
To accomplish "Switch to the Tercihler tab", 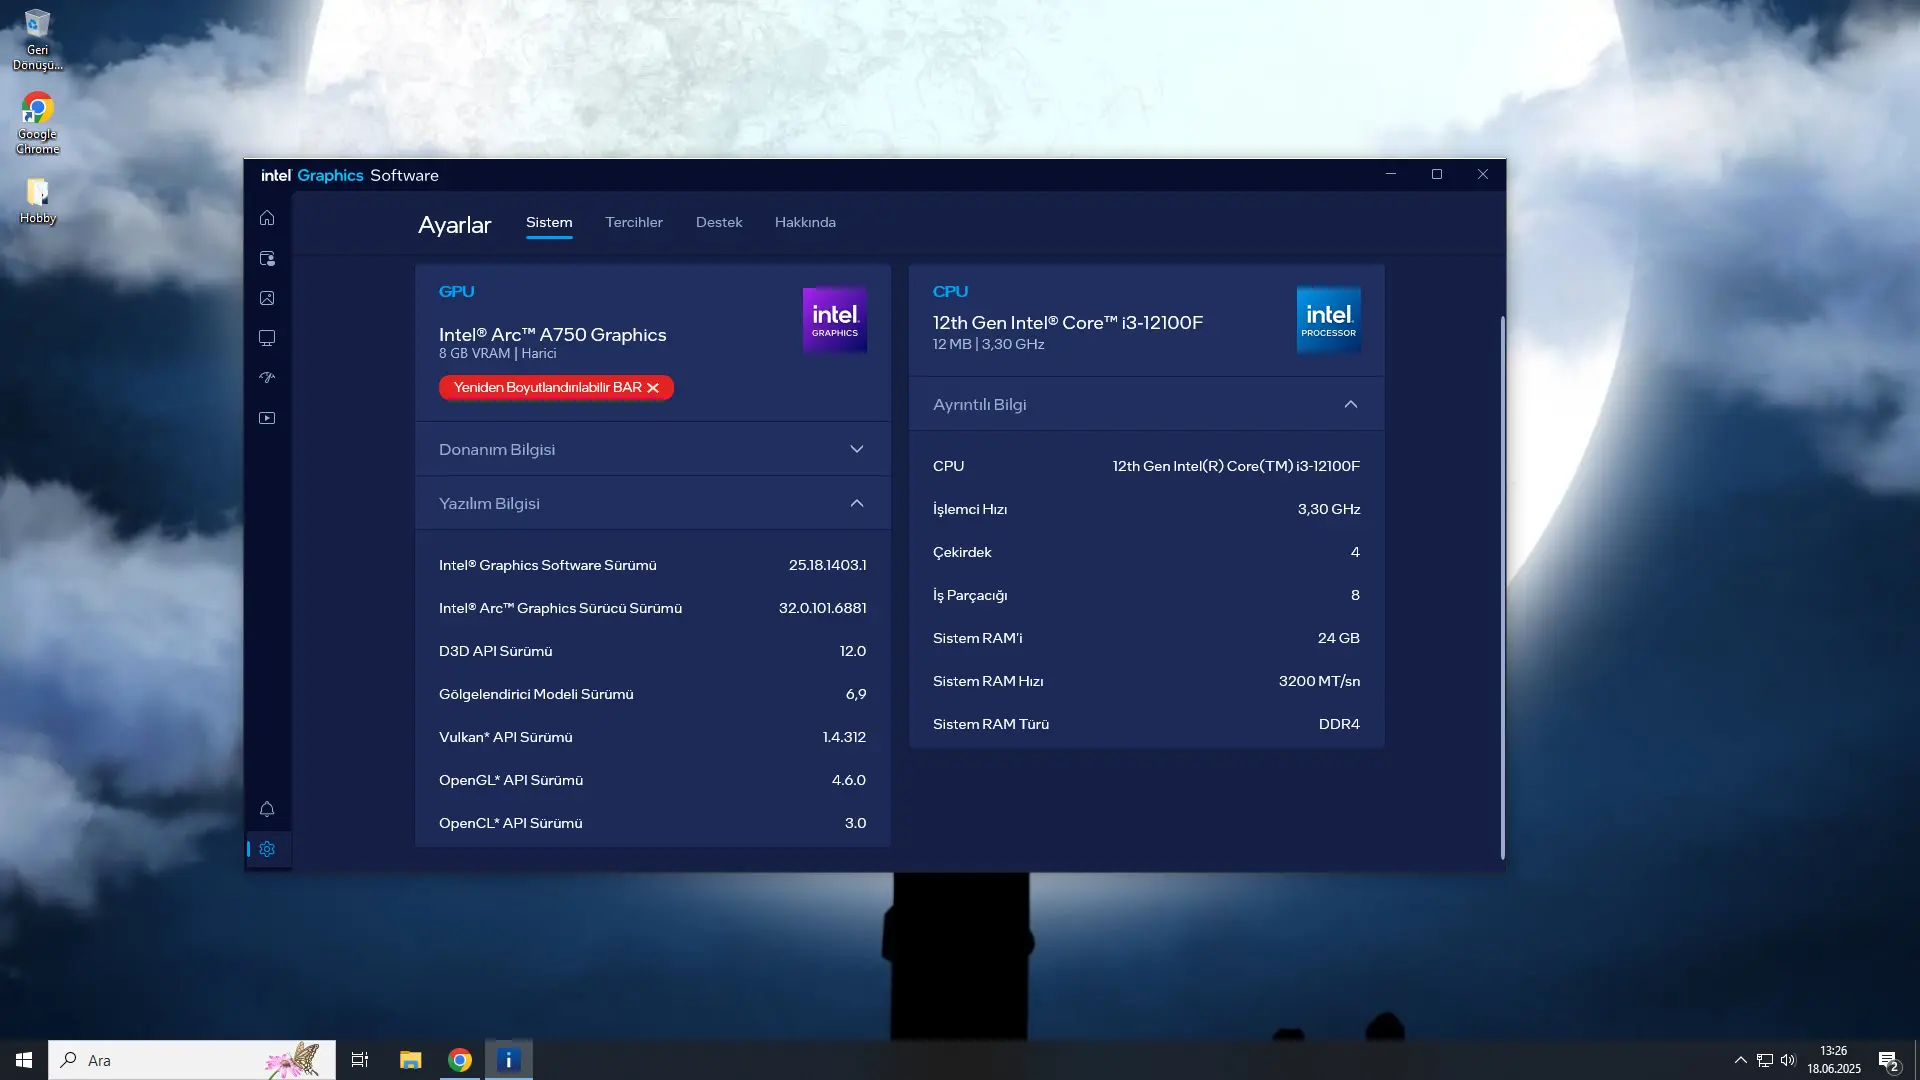I will click(x=634, y=222).
